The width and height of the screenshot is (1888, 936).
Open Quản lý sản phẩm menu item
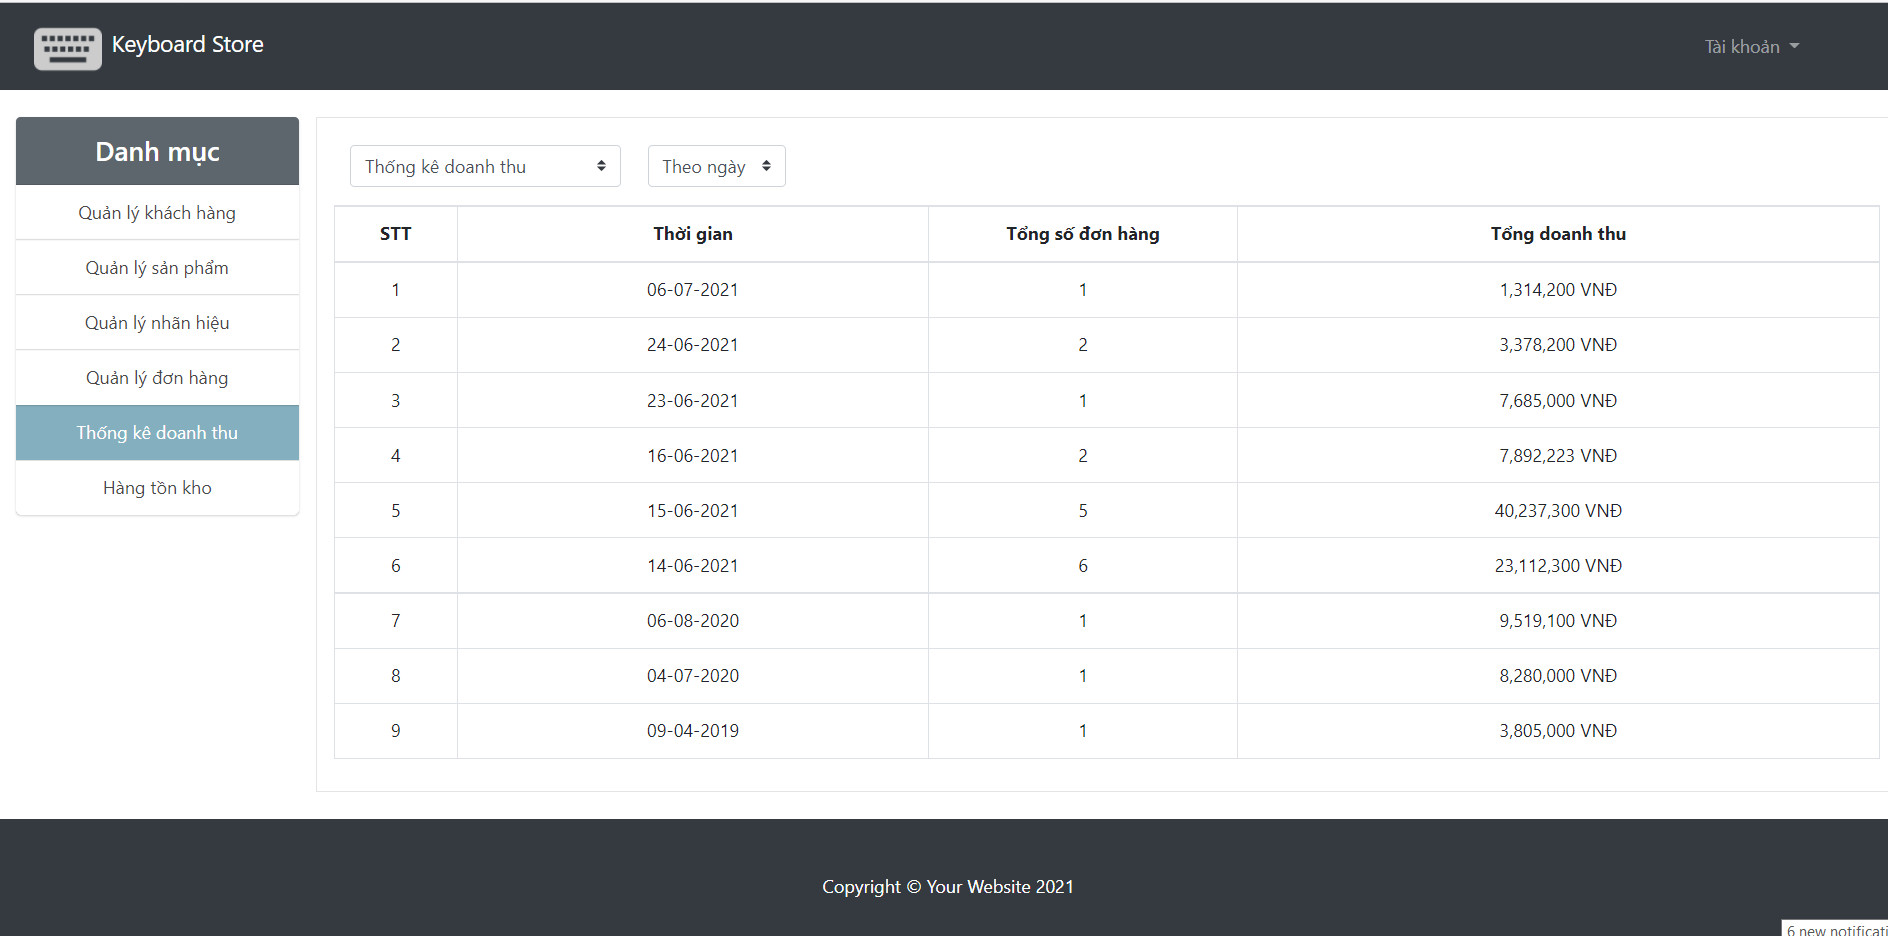(157, 268)
